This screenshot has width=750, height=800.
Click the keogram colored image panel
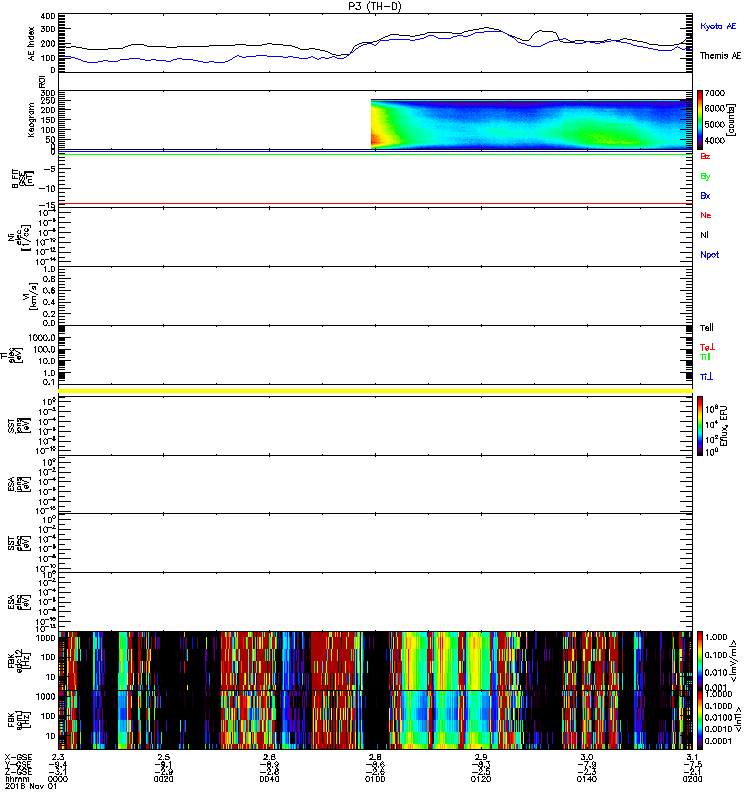(532, 124)
